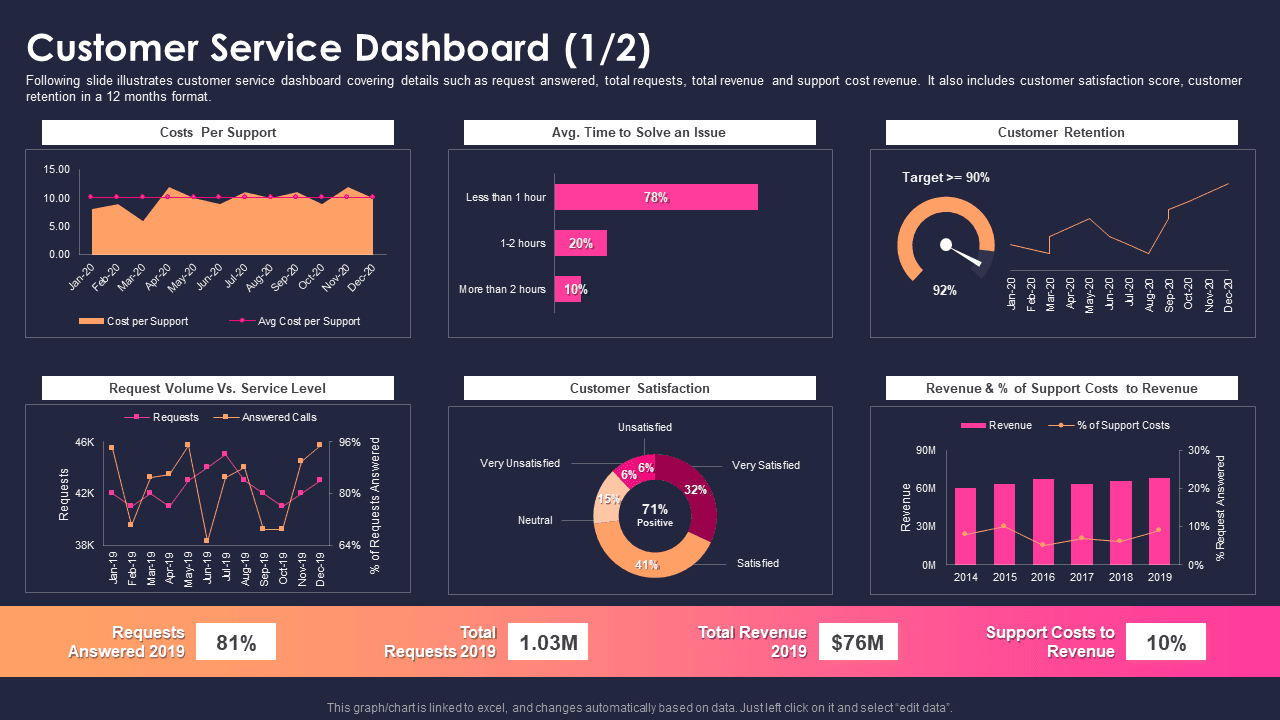
Task: Click the retention gauge dial
Action: coord(946,239)
